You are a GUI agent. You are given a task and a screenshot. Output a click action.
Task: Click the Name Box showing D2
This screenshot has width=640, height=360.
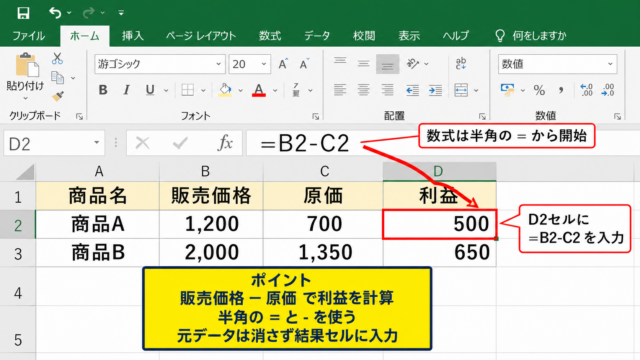click(x=54, y=143)
